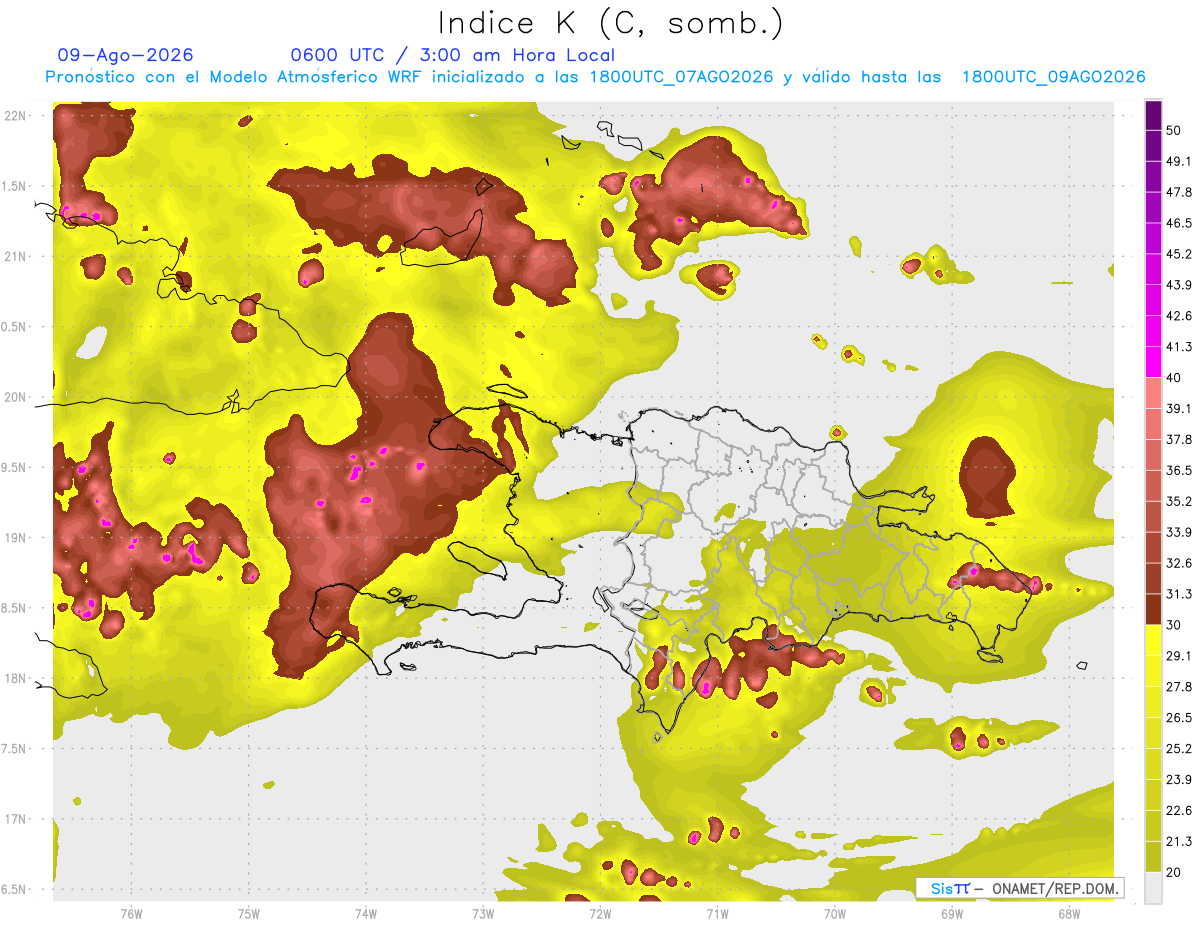
Task: Click the colorbar value "32.6"
Action: pos(1179,563)
